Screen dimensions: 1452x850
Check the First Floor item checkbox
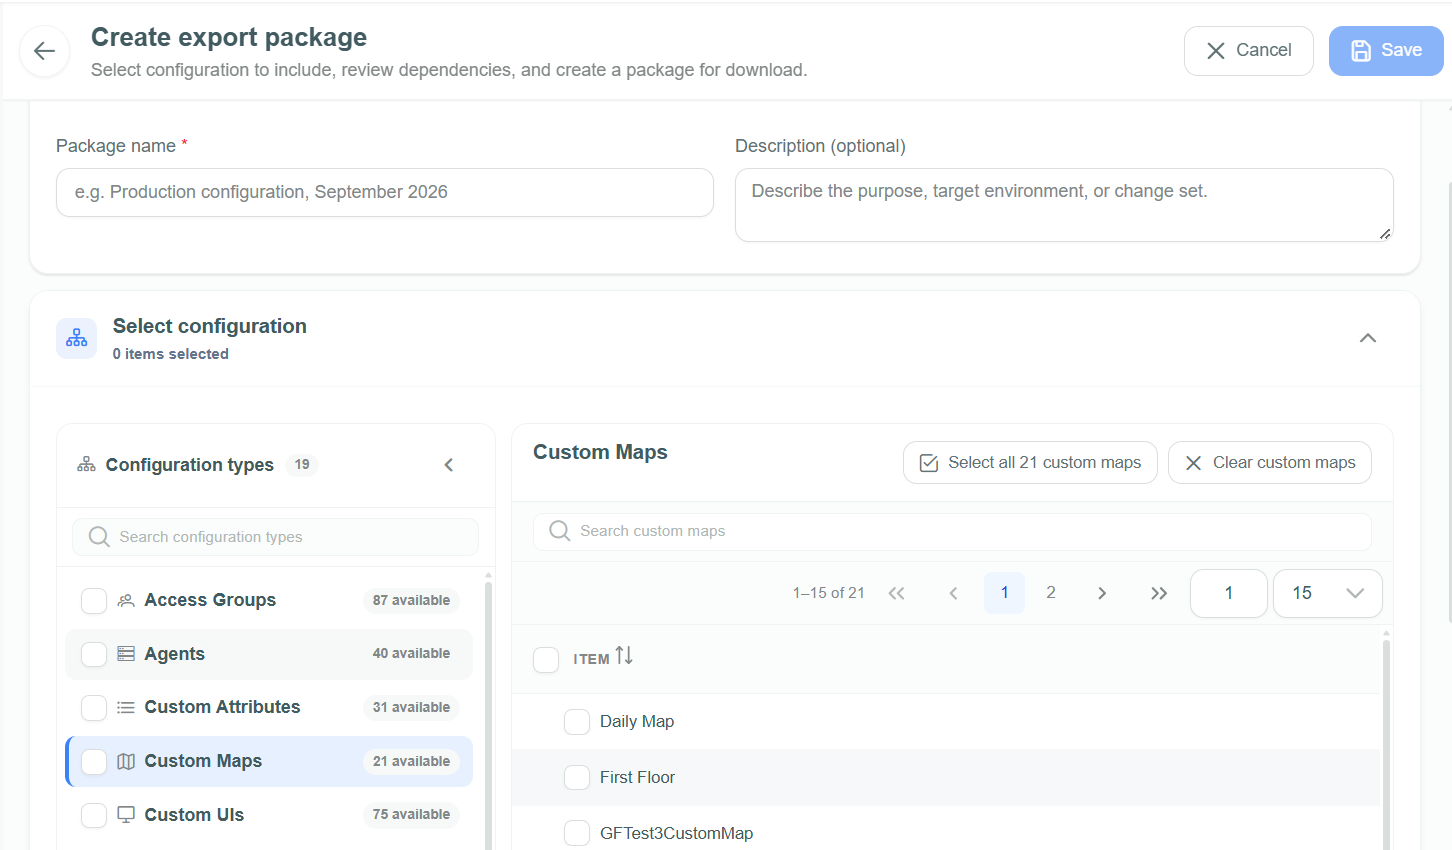(577, 777)
